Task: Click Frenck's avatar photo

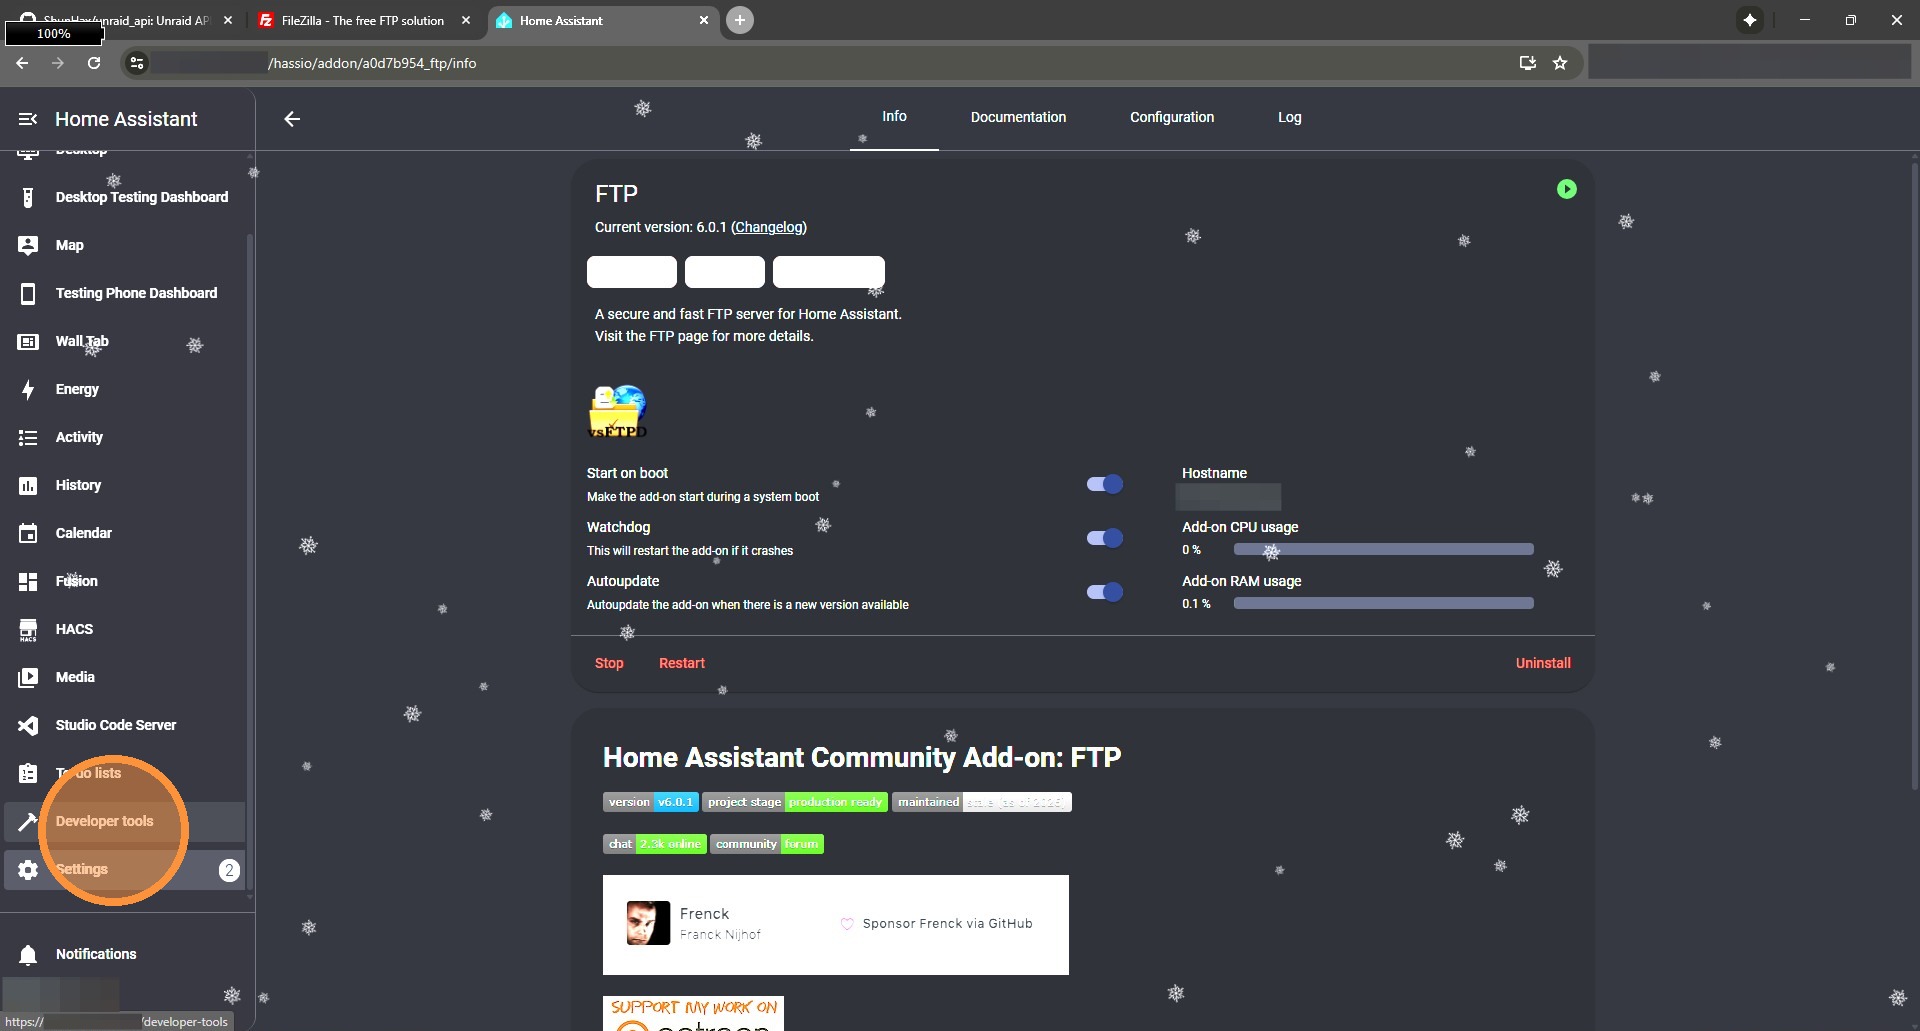Action: pos(648,923)
